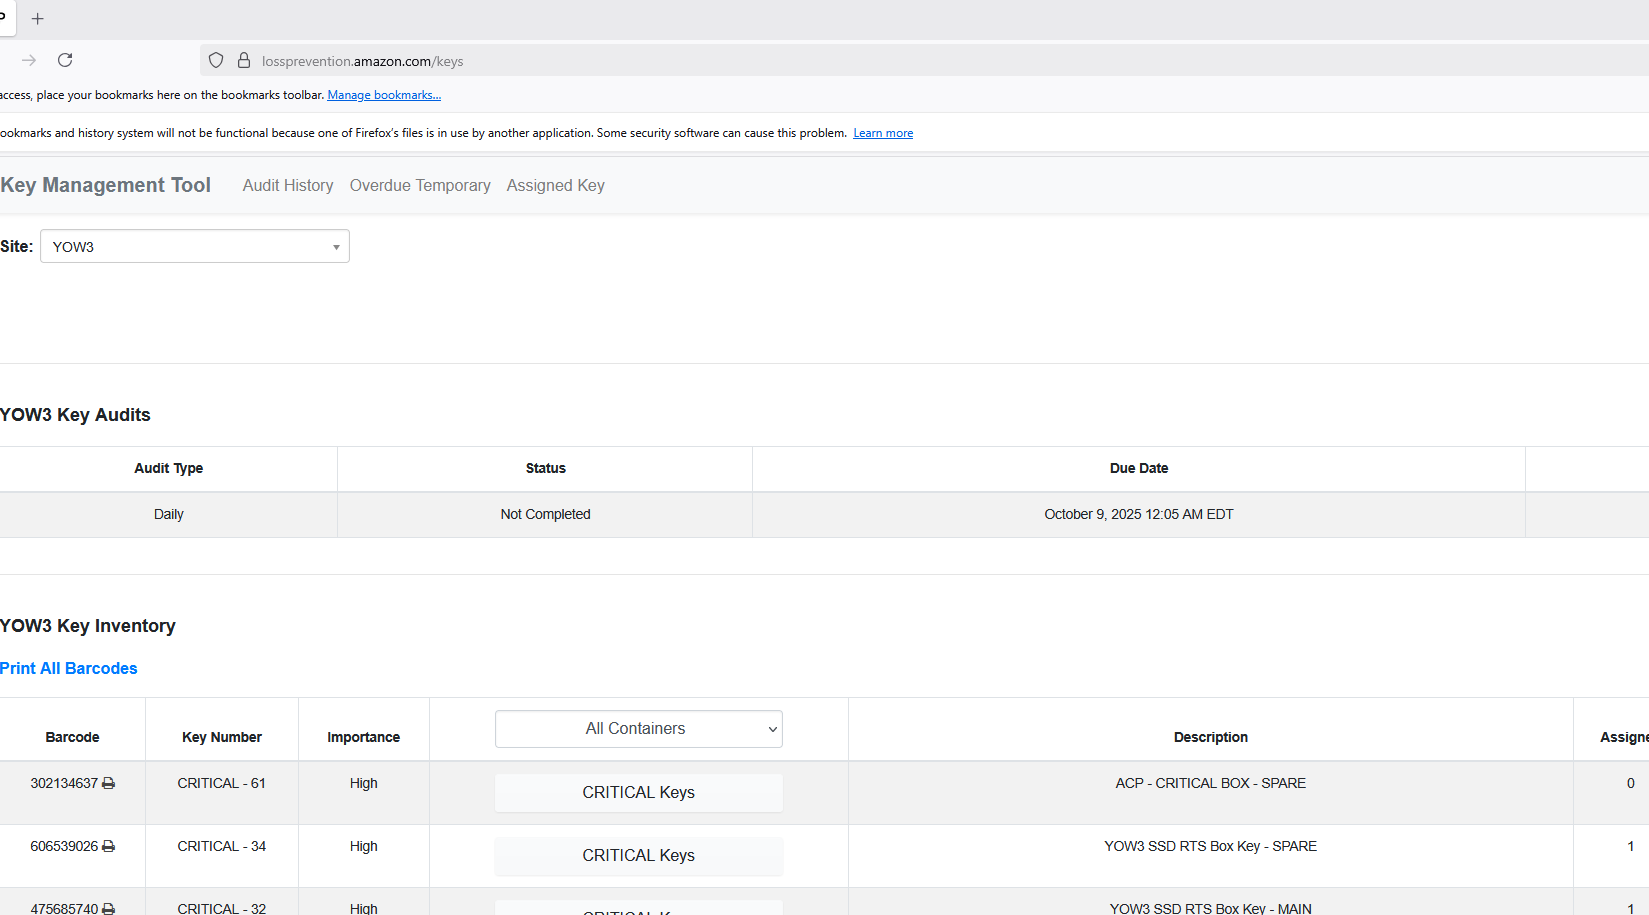Expand the All Containers filter dropdown
Viewport: 1649px width, 915px height.
638,729
